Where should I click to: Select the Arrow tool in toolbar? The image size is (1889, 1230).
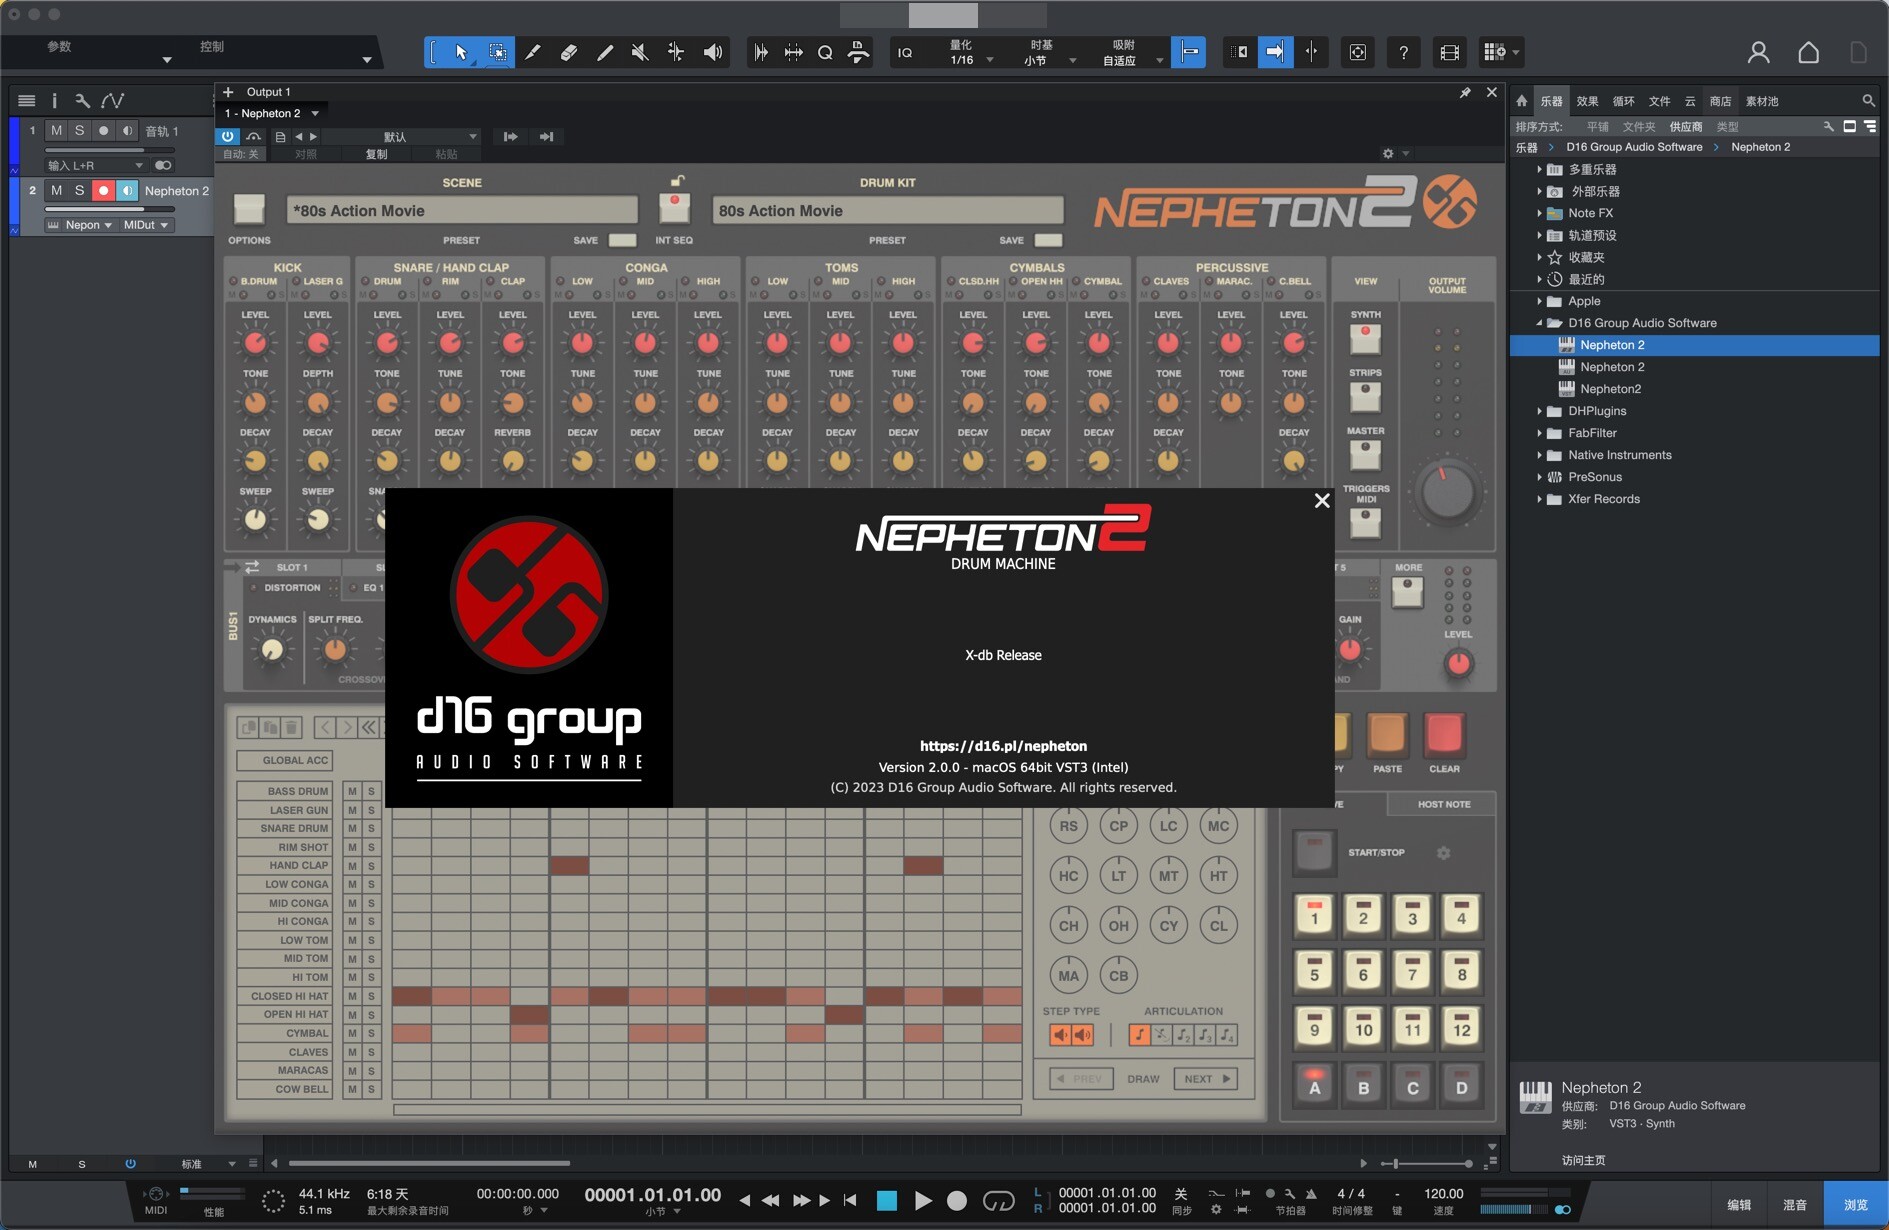(461, 52)
